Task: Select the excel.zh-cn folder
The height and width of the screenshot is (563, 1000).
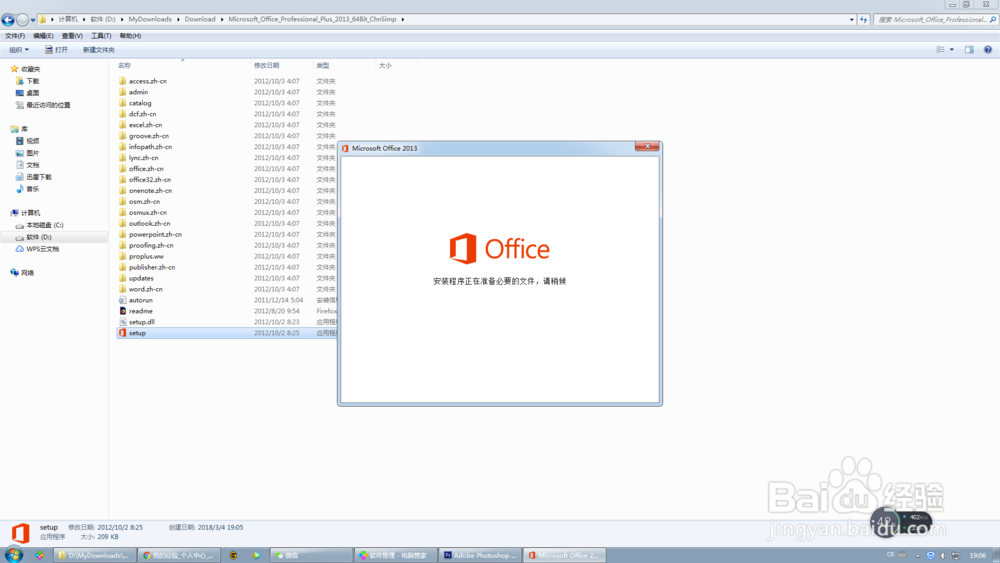Action: 145,125
